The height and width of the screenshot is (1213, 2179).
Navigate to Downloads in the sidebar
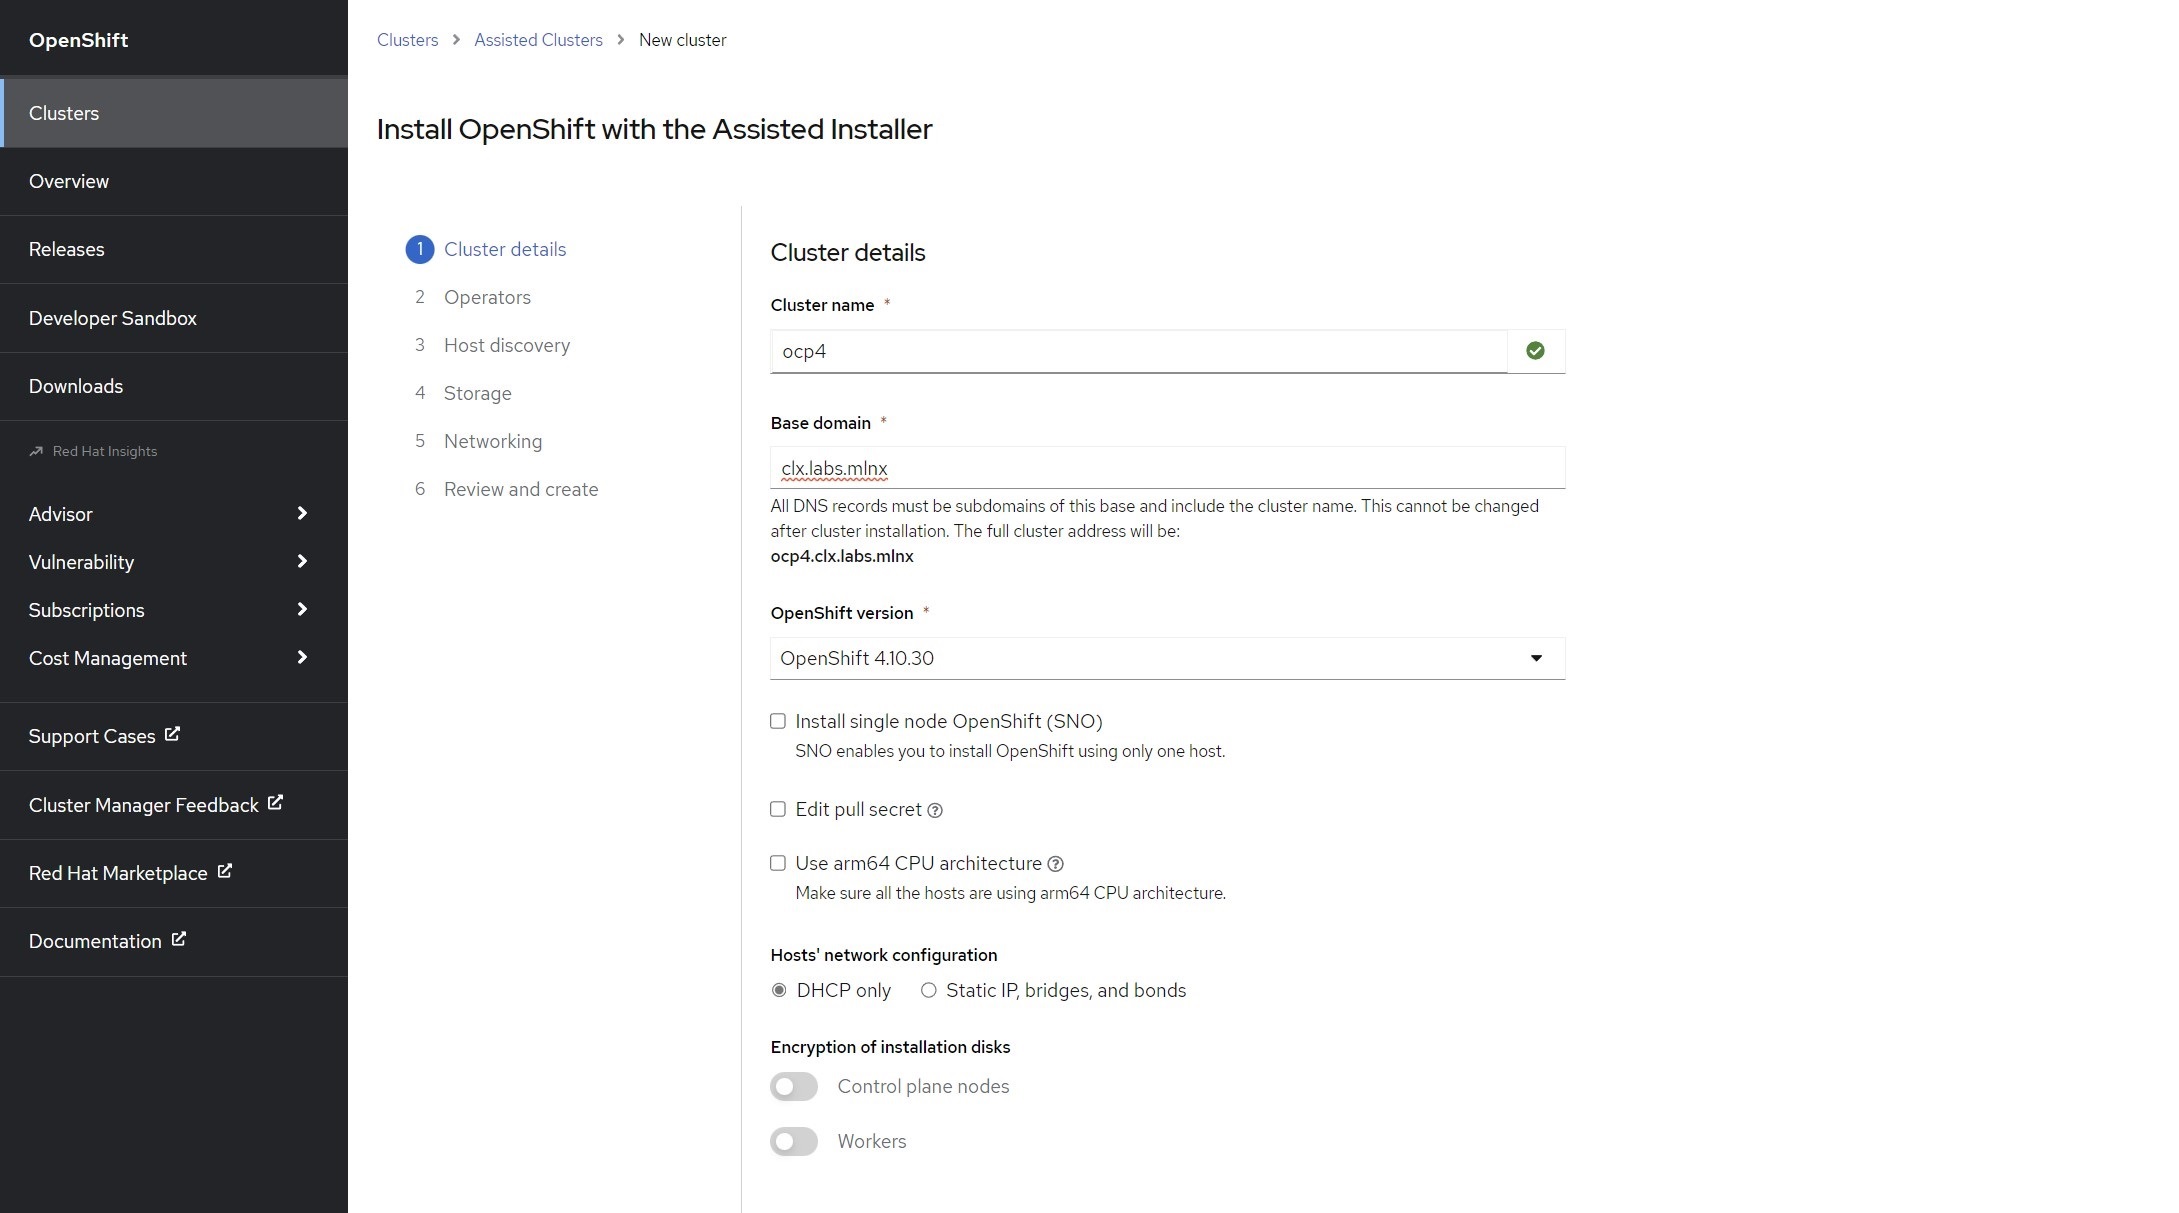point(174,386)
